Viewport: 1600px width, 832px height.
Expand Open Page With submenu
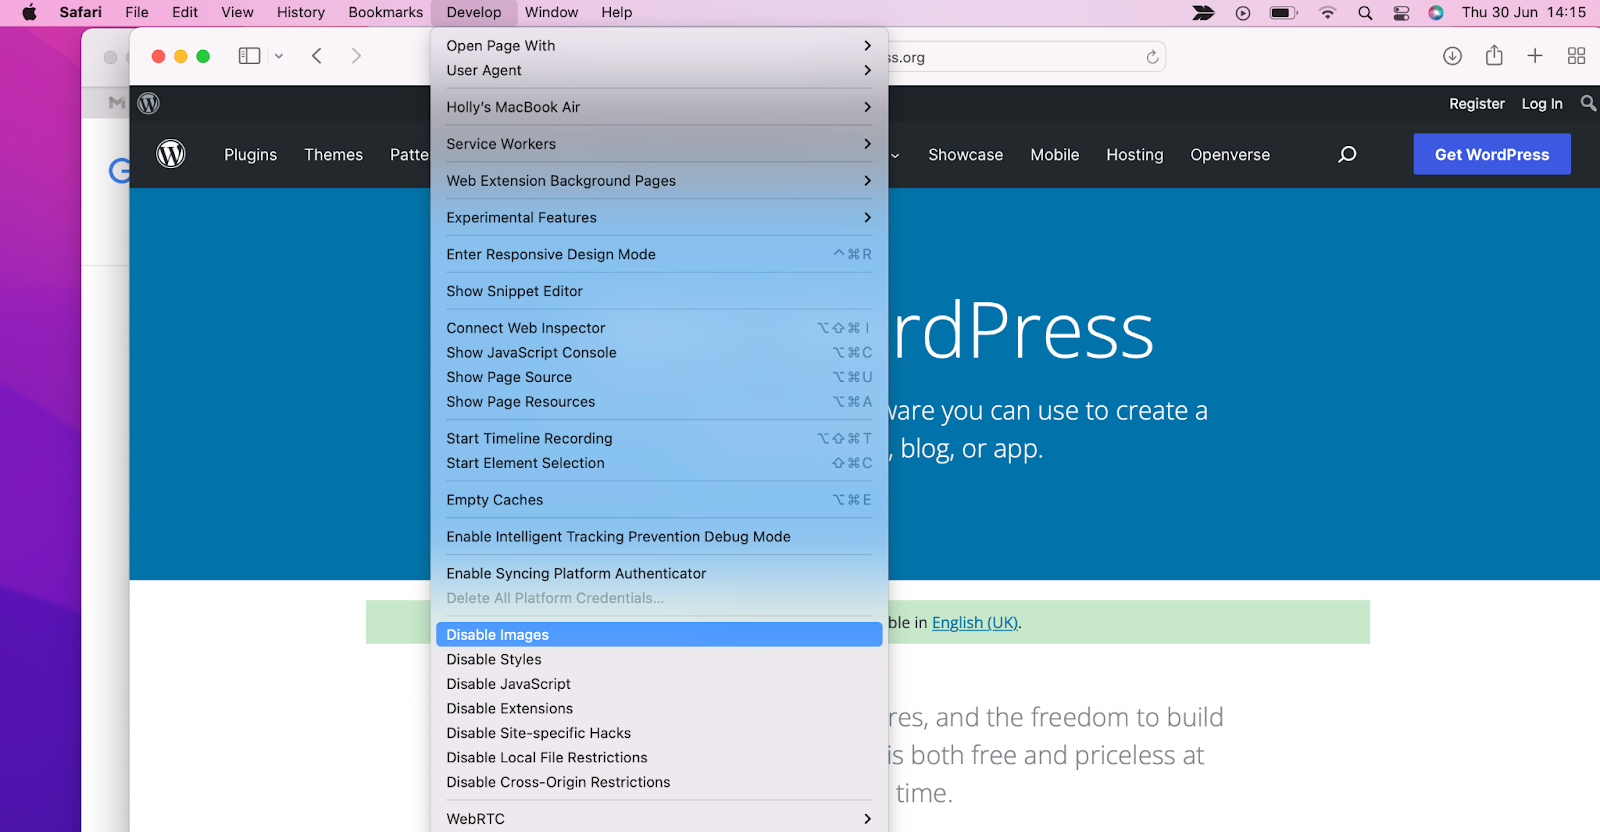pos(659,46)
